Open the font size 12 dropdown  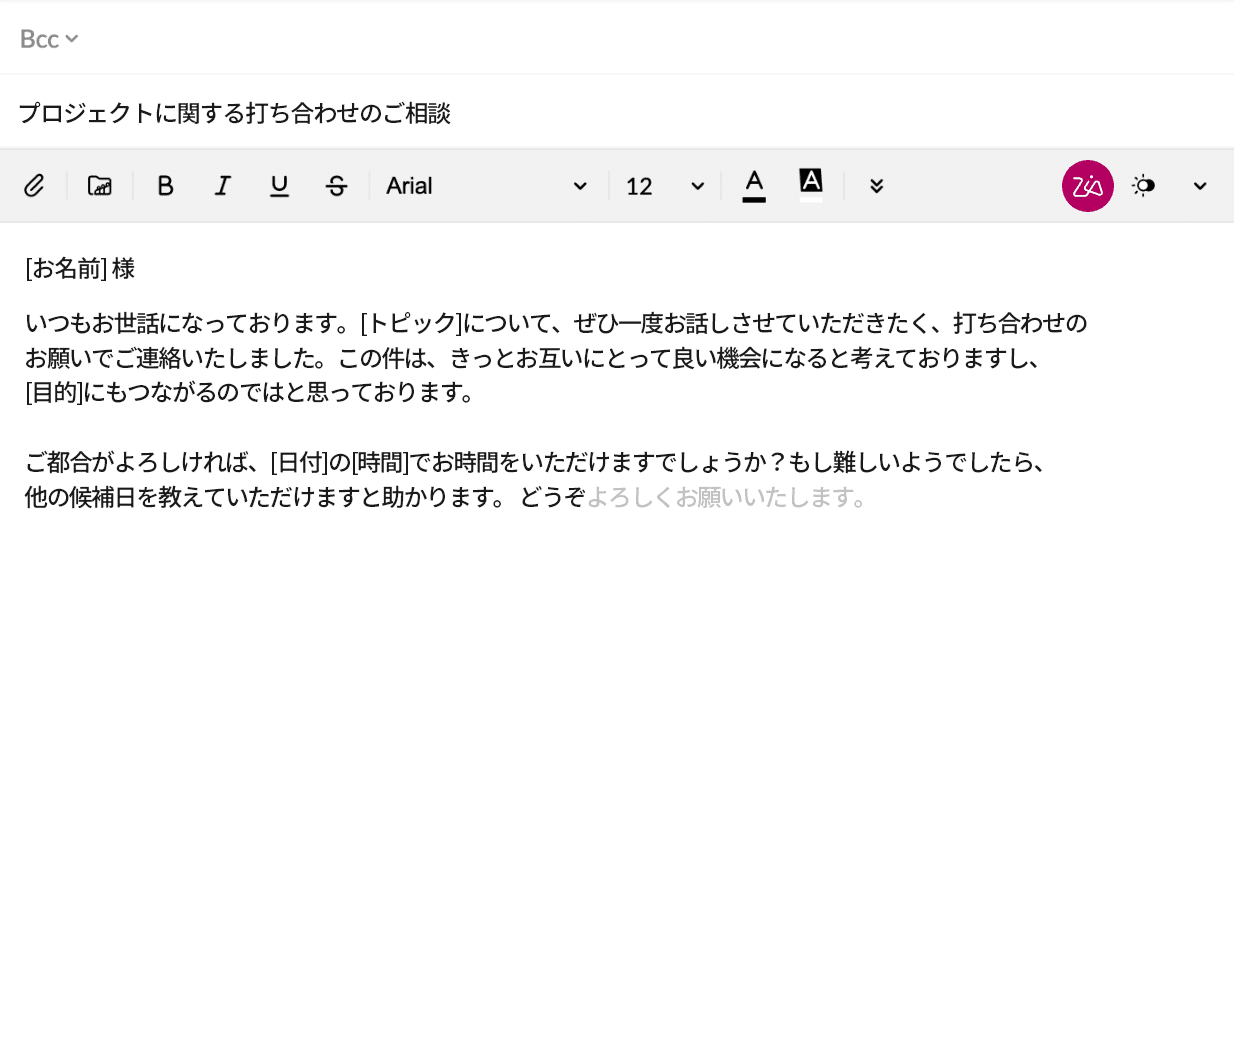pyautogui.click(x=665, y=186)
